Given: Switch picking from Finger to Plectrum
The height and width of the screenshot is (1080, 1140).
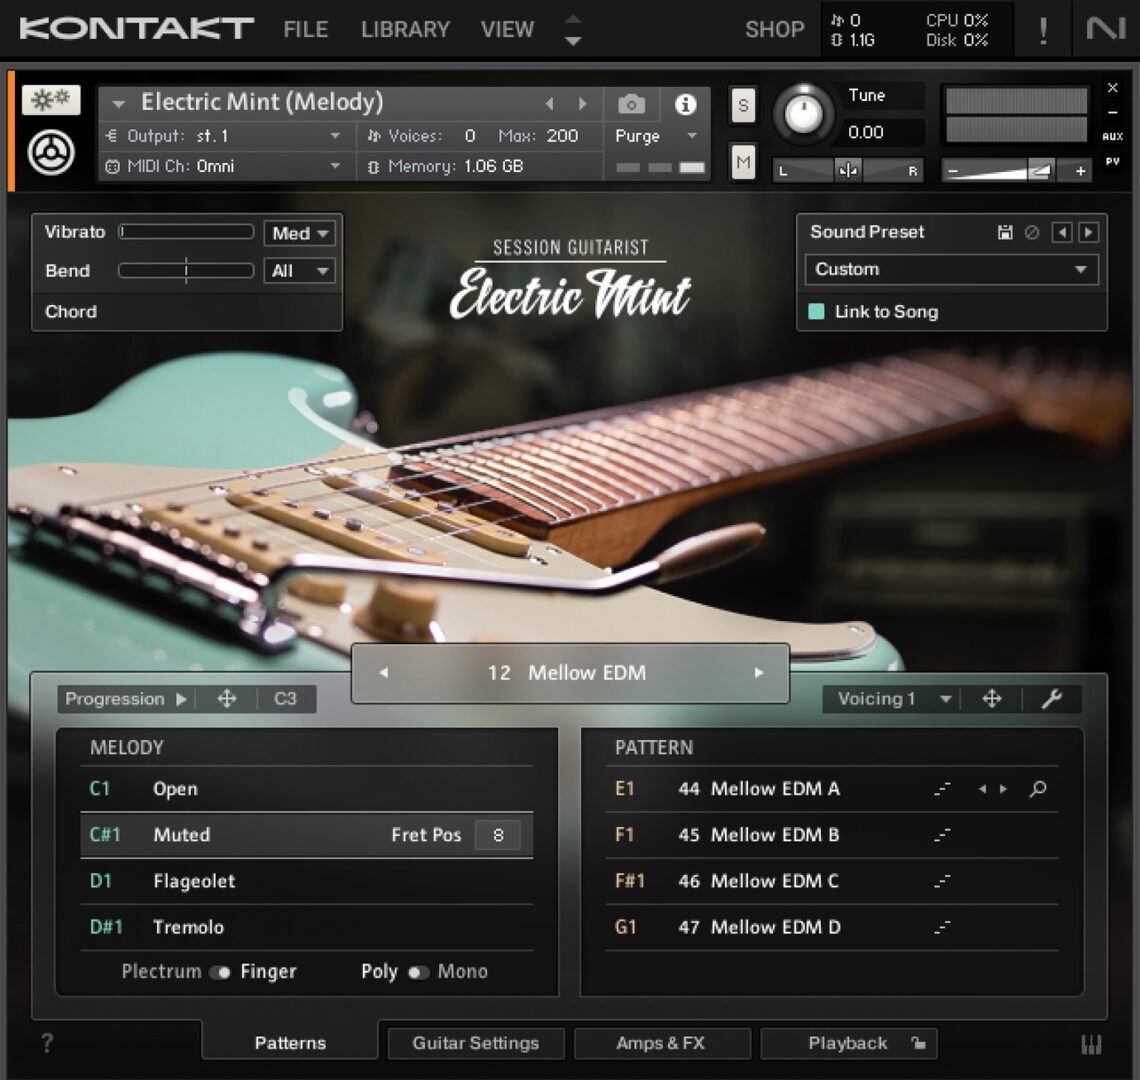Looking at the screenshot, I should point(222,971).
